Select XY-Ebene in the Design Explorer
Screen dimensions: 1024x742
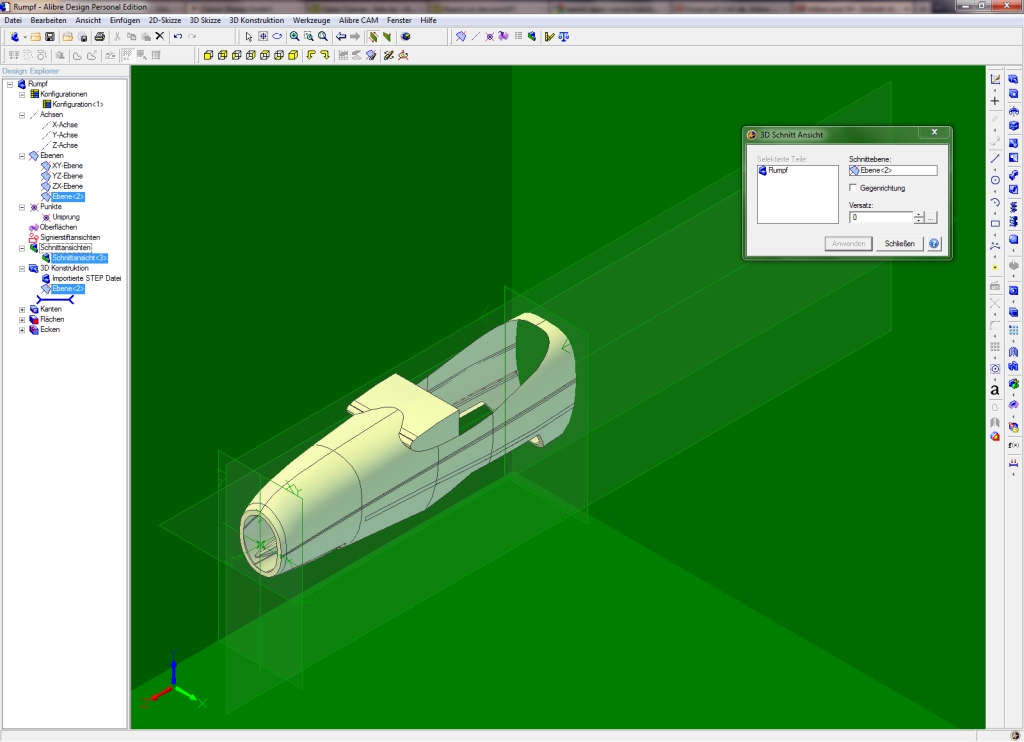pos(67,166)
